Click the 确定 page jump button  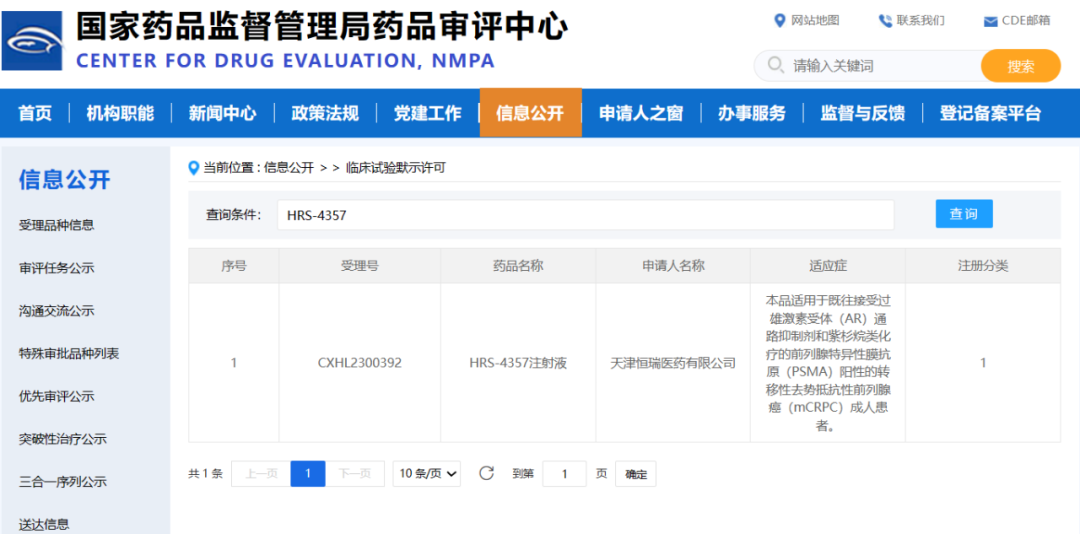tap(636, 474)
